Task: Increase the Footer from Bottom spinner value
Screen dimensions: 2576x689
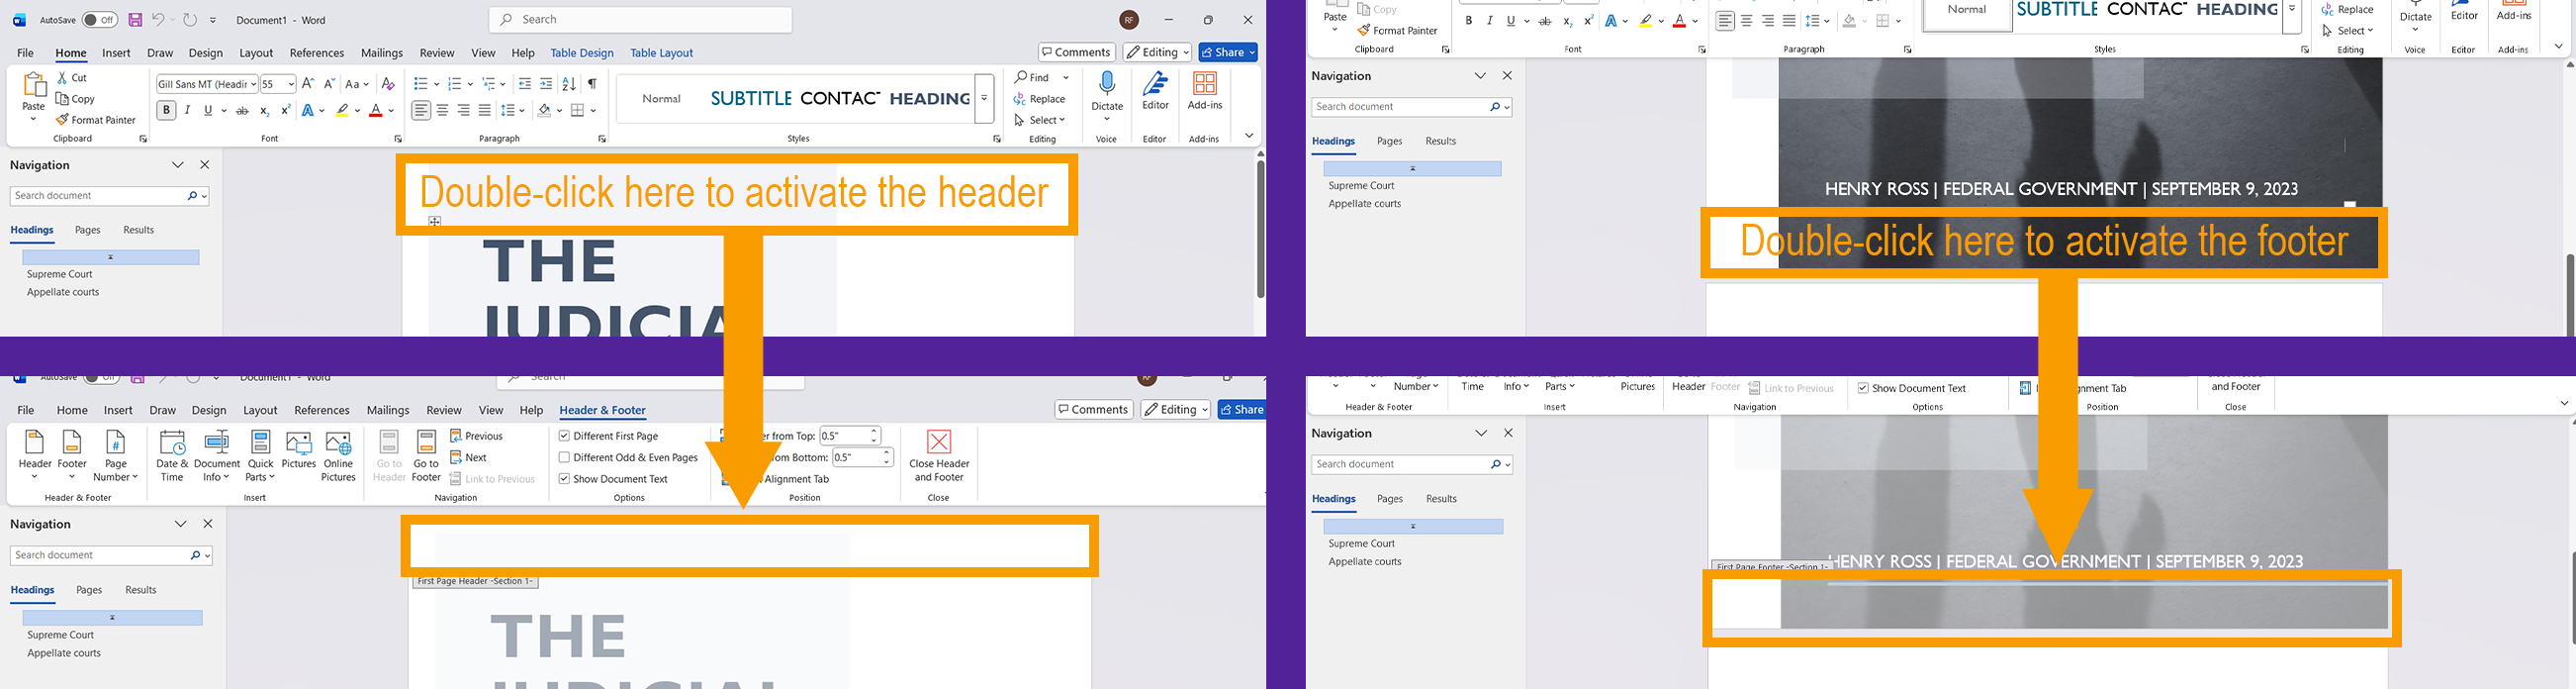Action: tap(886, 453)
